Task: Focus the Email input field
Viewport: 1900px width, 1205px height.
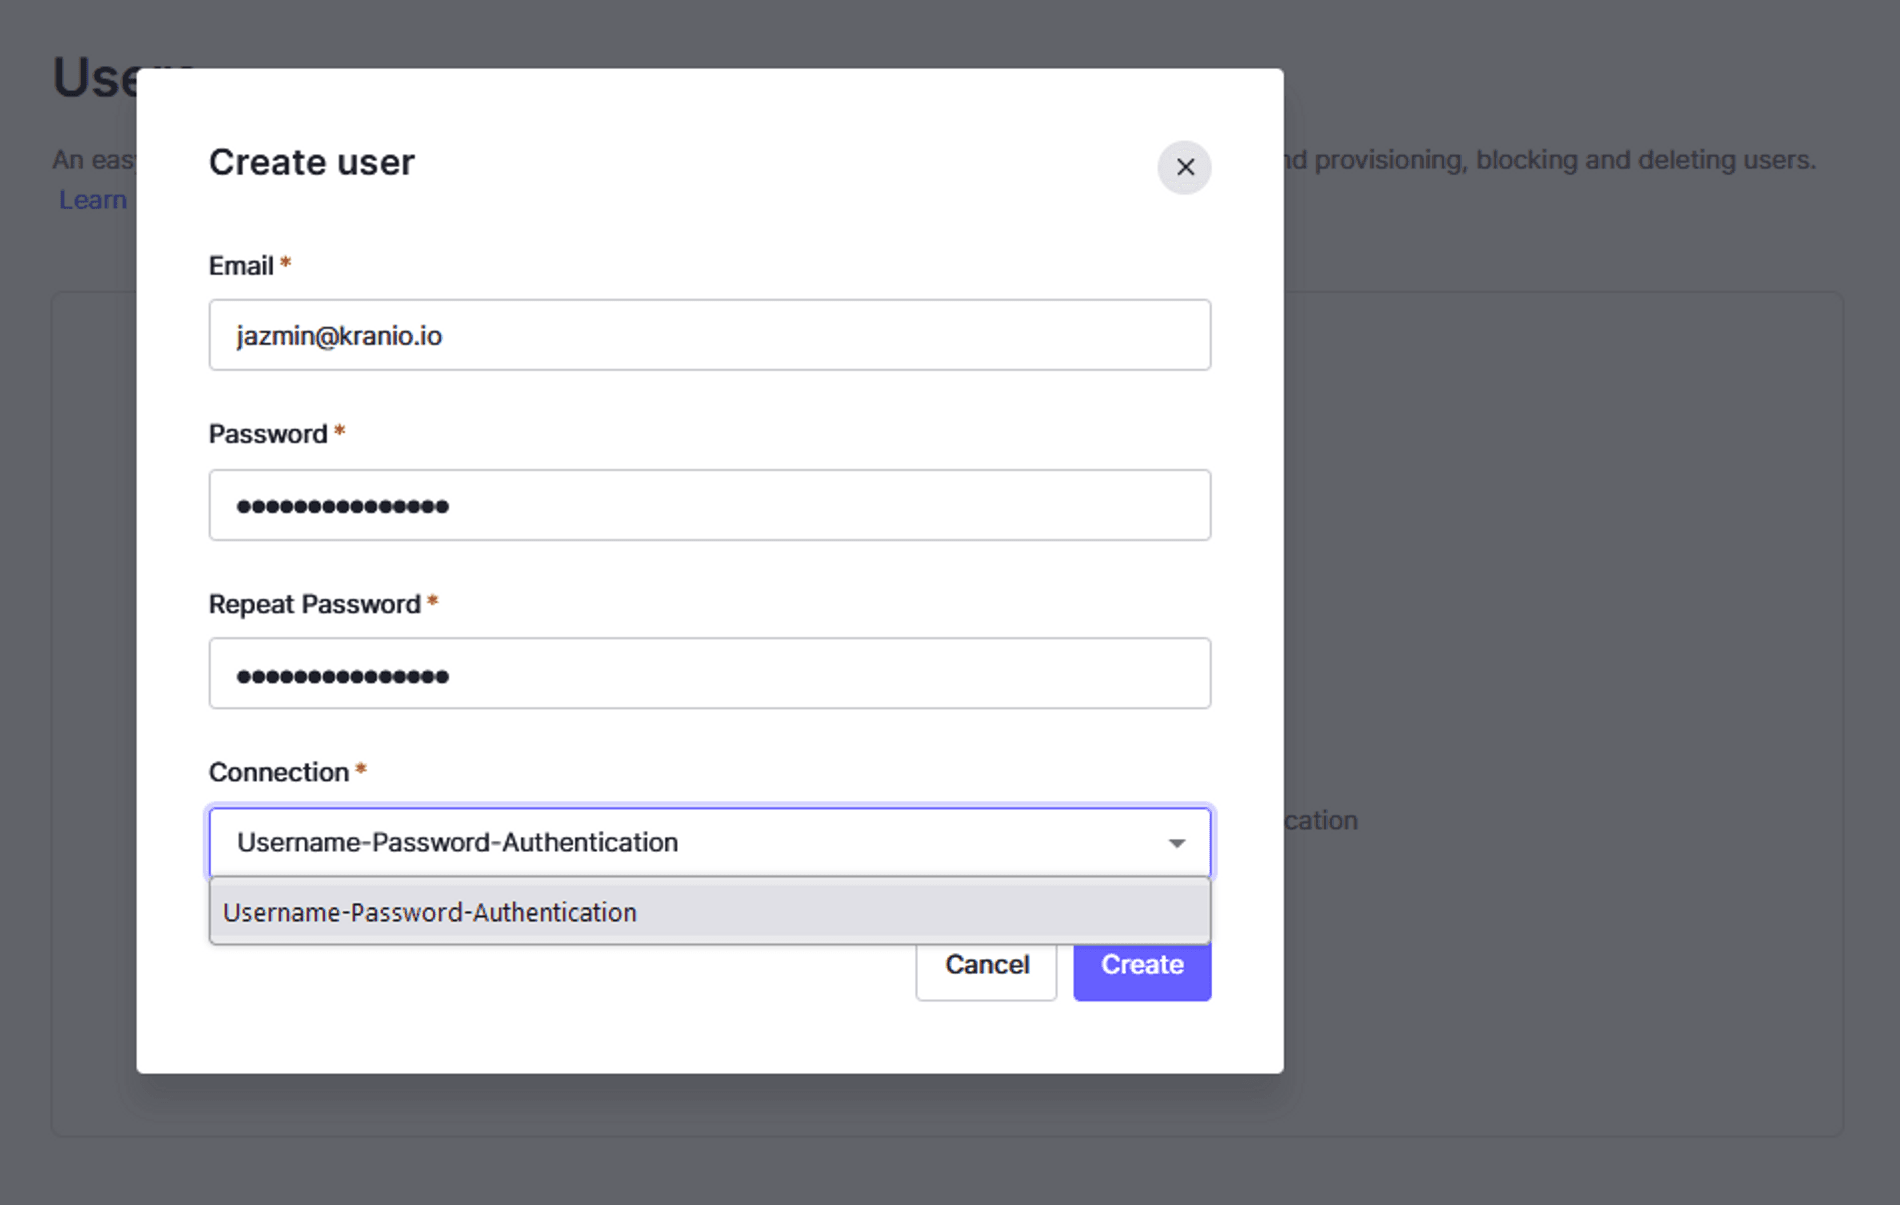Action: (709, 335)
